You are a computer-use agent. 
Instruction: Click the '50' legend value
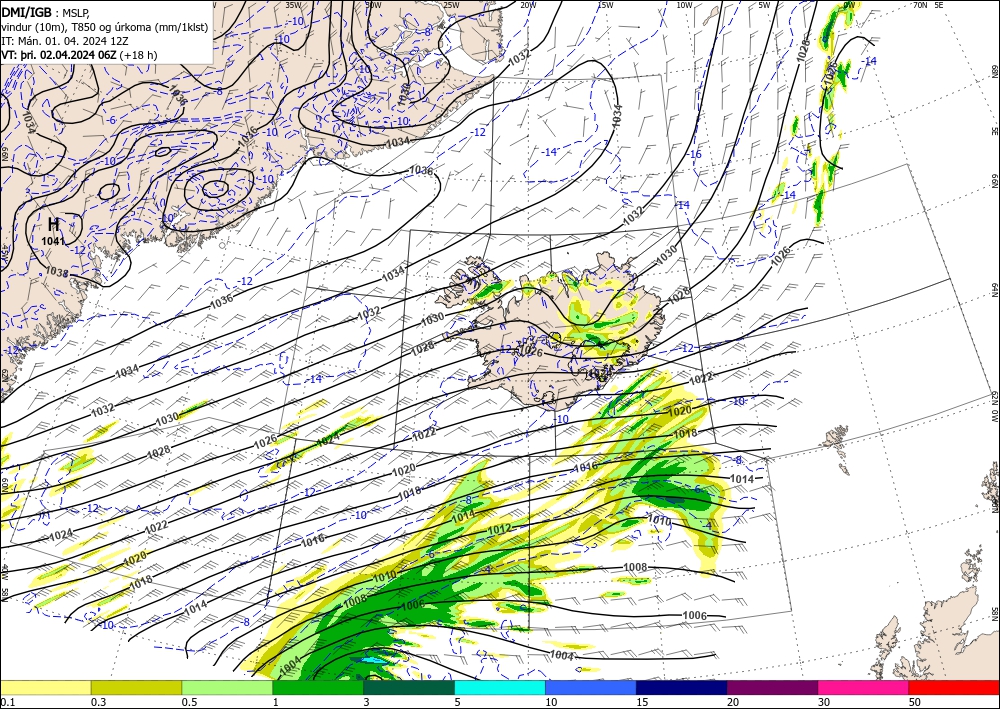915,702
